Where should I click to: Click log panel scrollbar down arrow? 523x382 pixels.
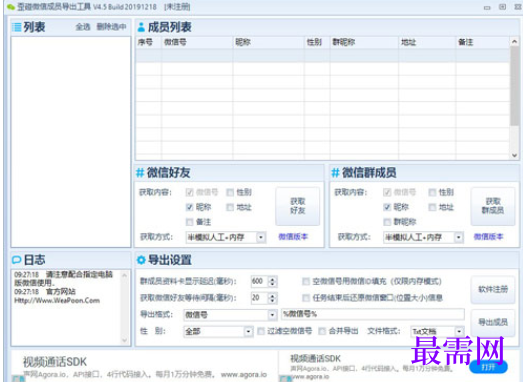(124, 340)
